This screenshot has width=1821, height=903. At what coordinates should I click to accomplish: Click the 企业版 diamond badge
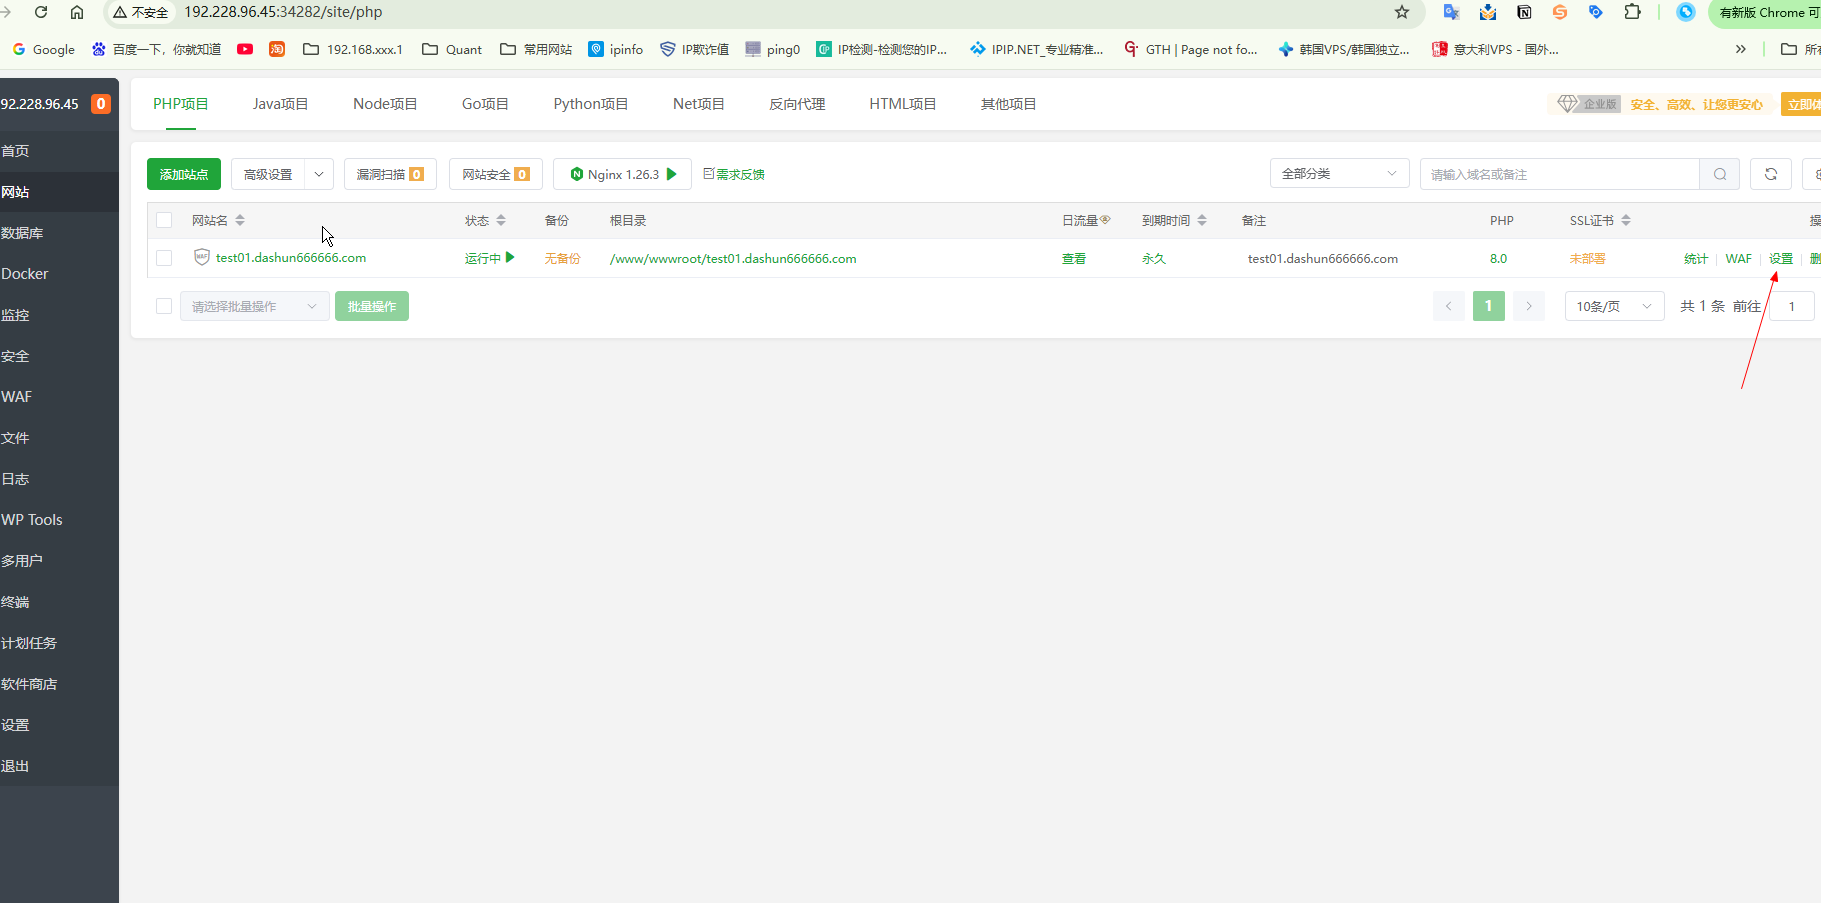1589,104
